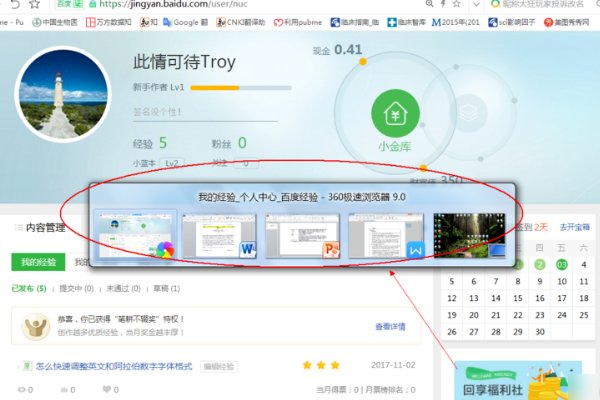Switch to the 我的经验 tab
The width and height of the screenshot is (600, 400).
(38, 262)
